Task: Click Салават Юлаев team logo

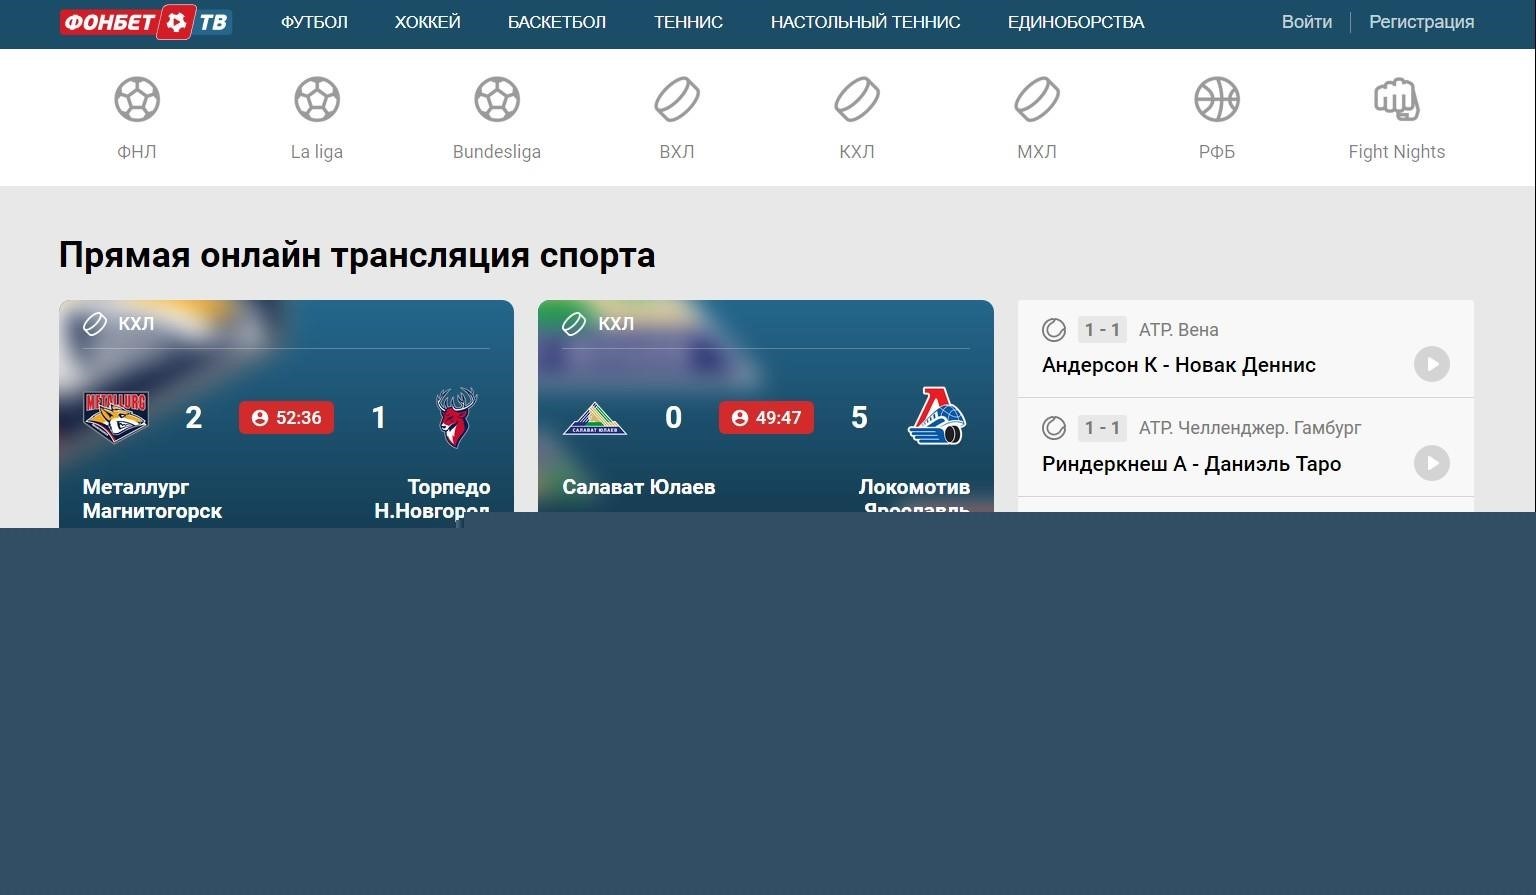Action: click(595, 418)
